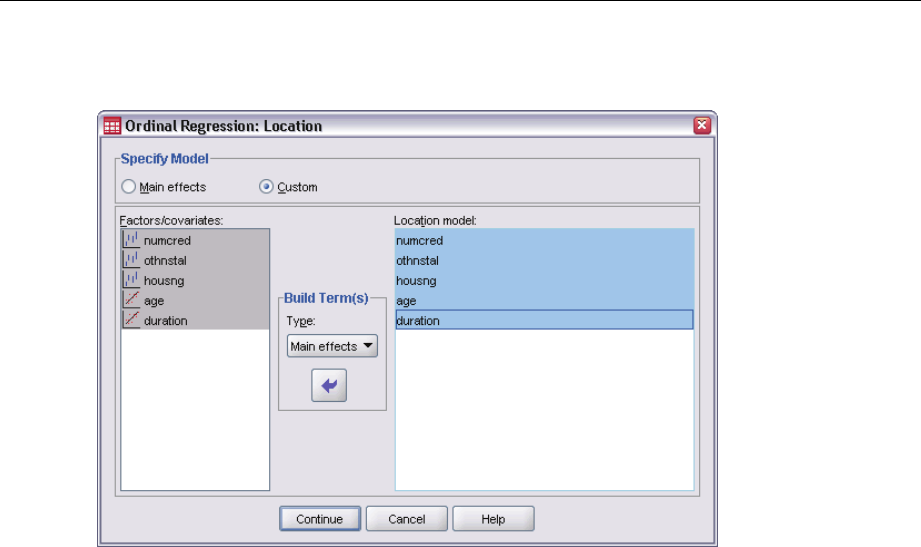Select duration in Factors/covariates list
This screenshot has width=921, height=547.
point(195,320)
